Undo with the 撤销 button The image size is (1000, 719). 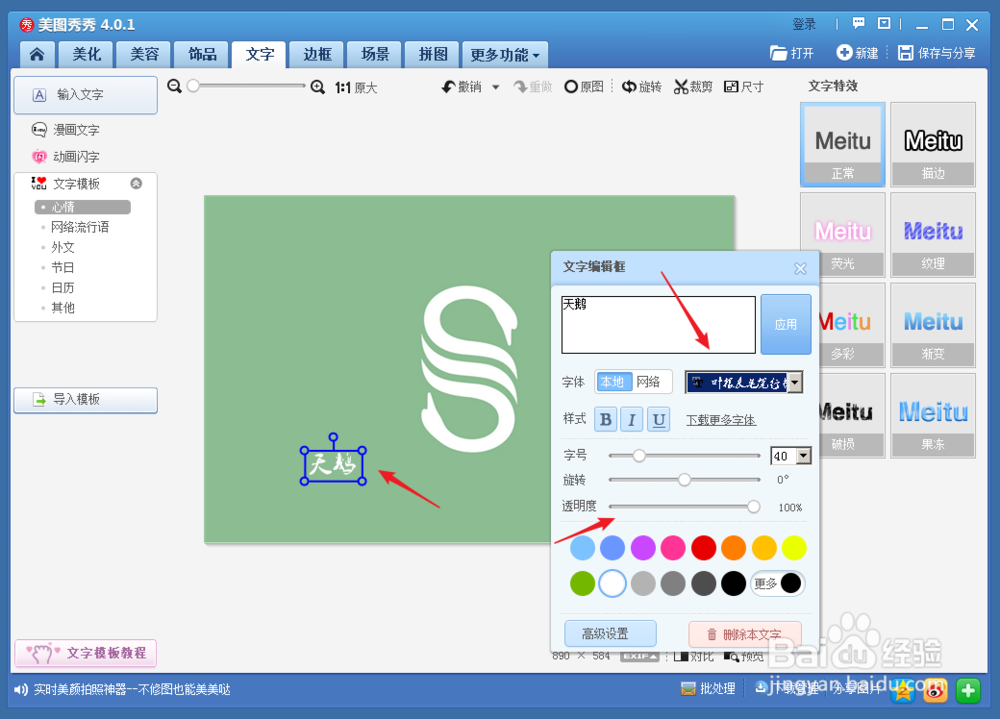click(x=462, y=87)
